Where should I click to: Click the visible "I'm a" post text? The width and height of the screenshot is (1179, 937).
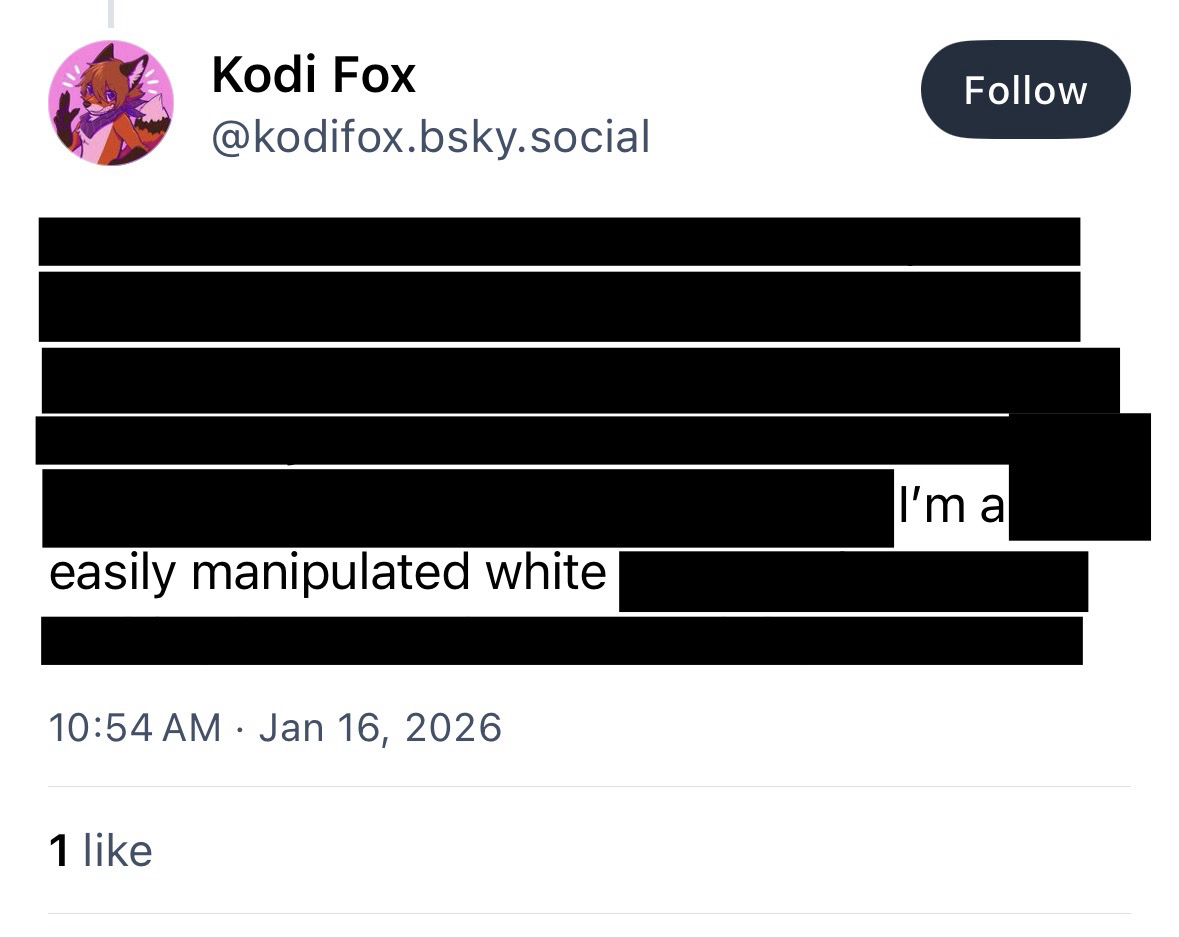tap(950, 506)
